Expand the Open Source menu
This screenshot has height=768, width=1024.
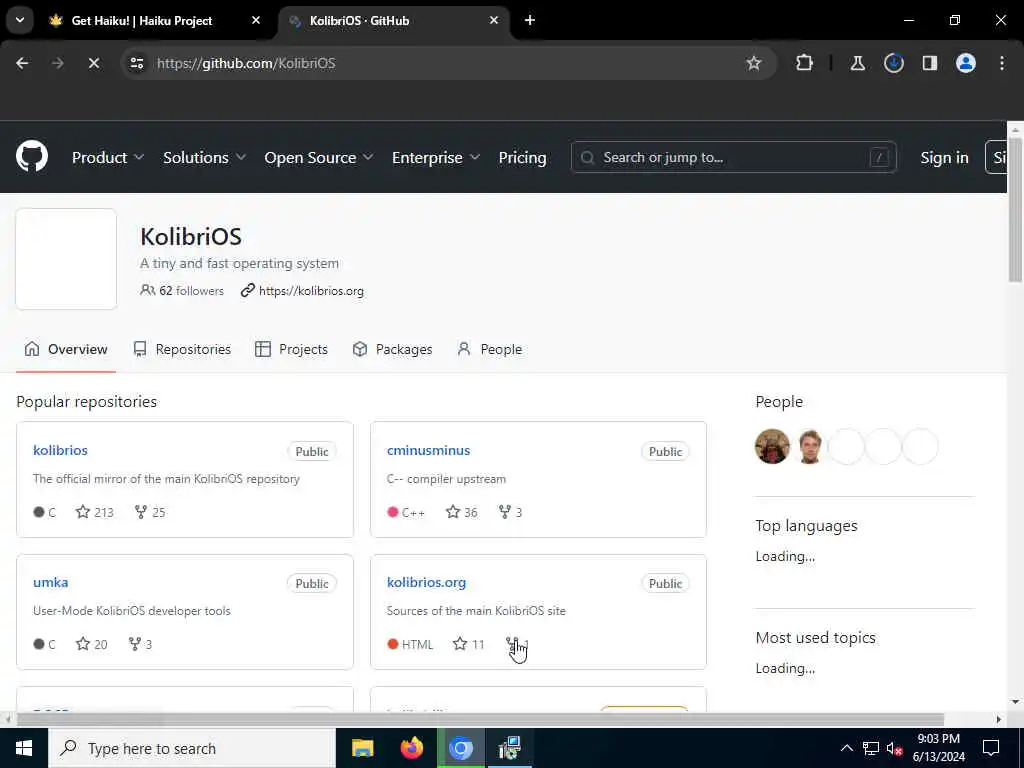coord(319,157)
